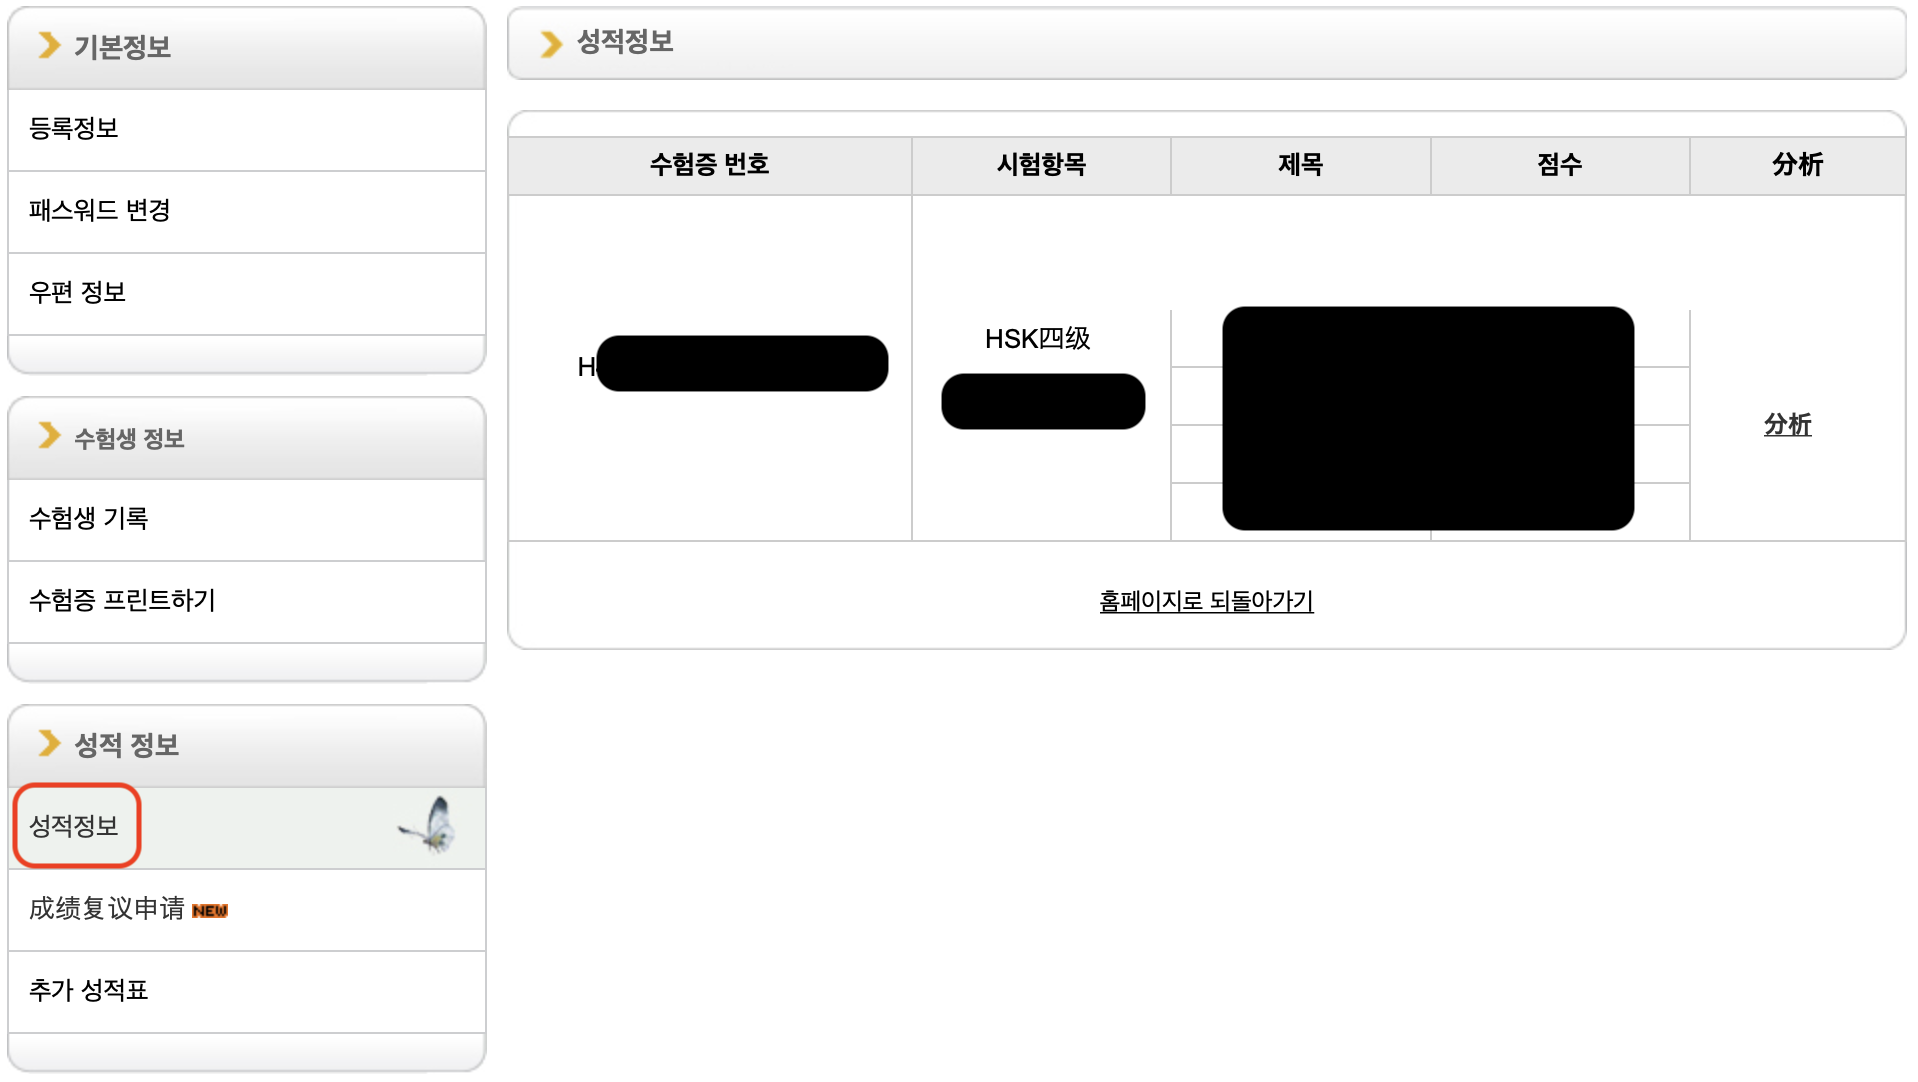Viewport: 1918px width, 1082px height.
Task: Click the 시험항목 column header
Action: [x=1041, y=165]
